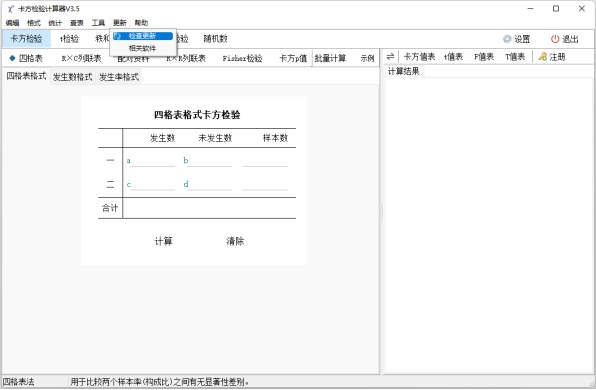Click the 样本数 field in row 二
This screenshot has width=596, height=390.
[x=265, y=184]
